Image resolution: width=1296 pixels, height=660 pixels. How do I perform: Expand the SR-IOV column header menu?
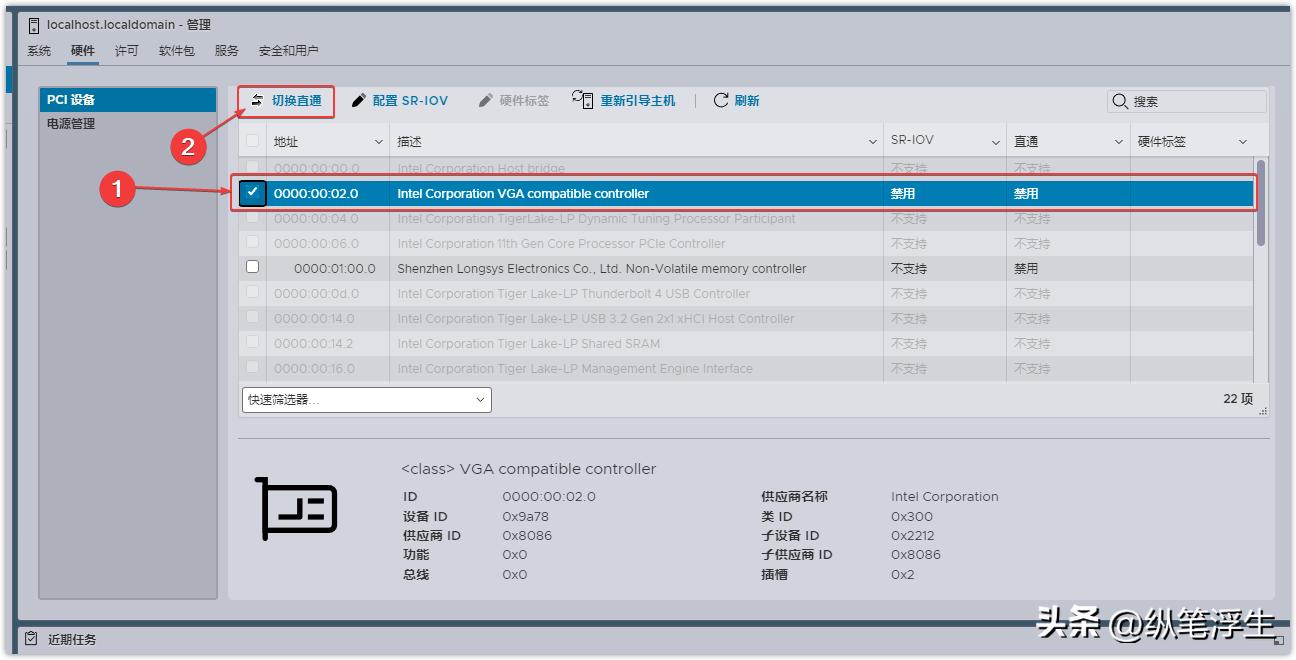click(x=996, y=139)
